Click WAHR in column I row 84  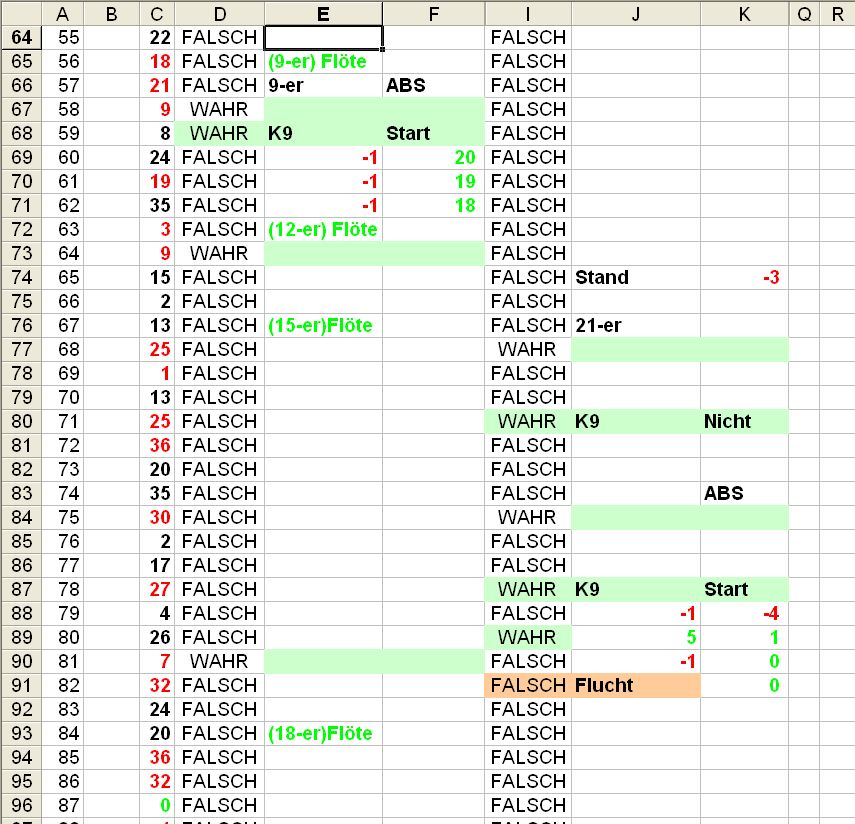527,517
